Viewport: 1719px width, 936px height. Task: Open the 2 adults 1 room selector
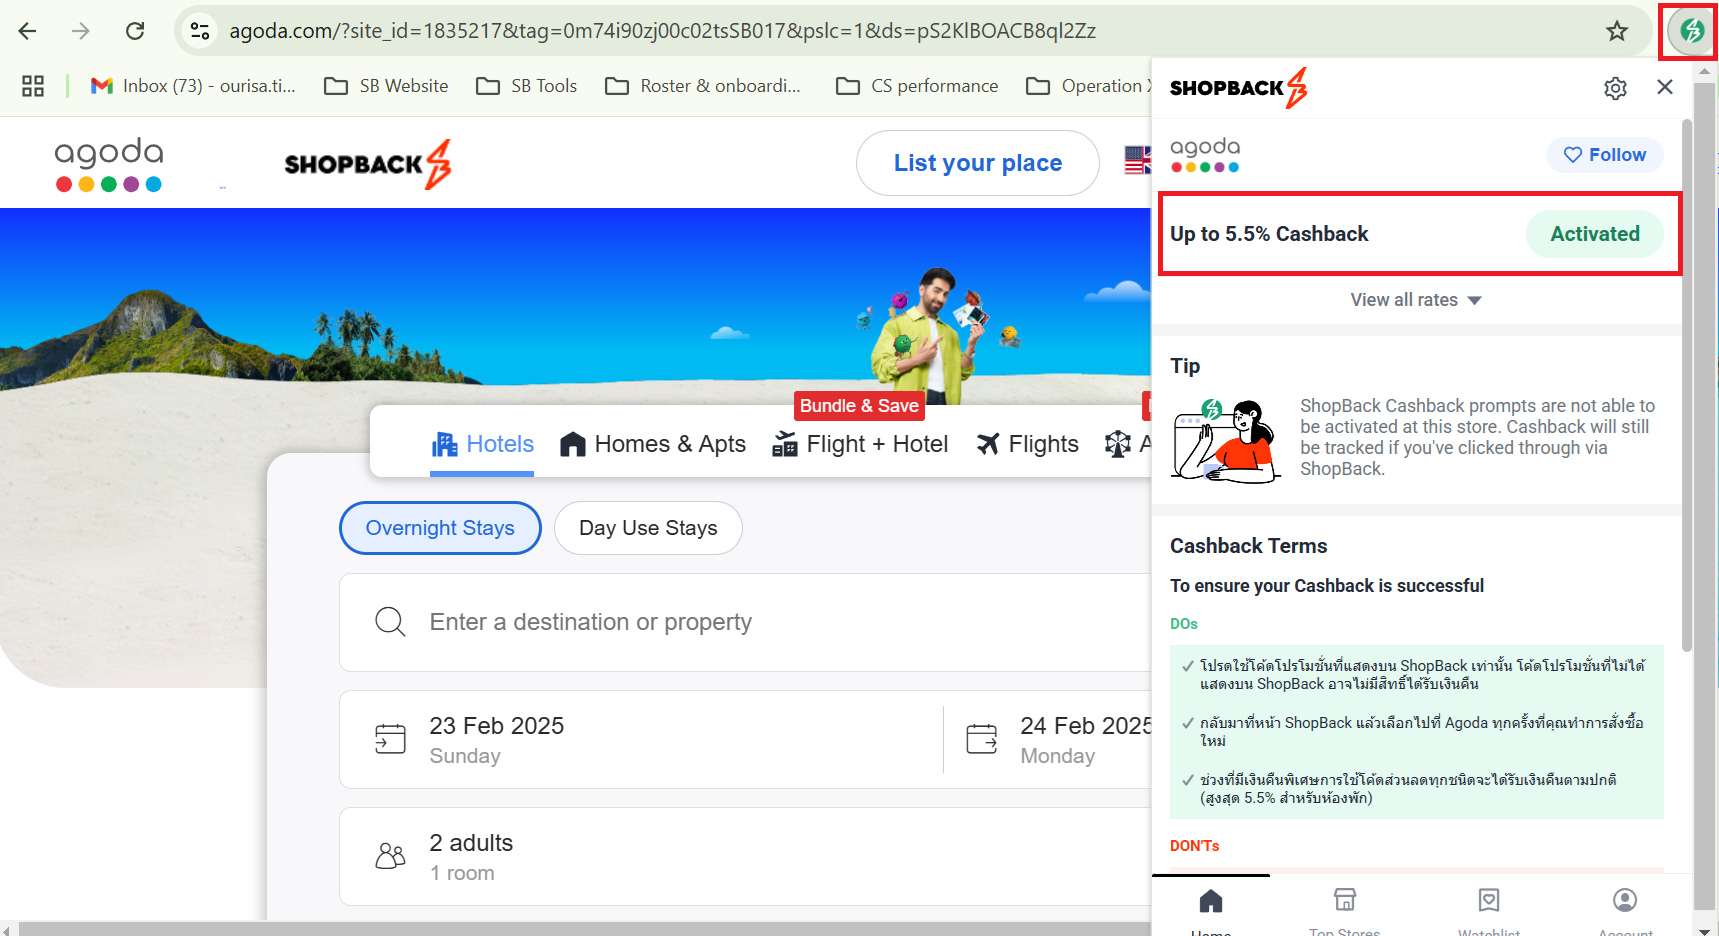pyautogui.click(x=745, y=857)
